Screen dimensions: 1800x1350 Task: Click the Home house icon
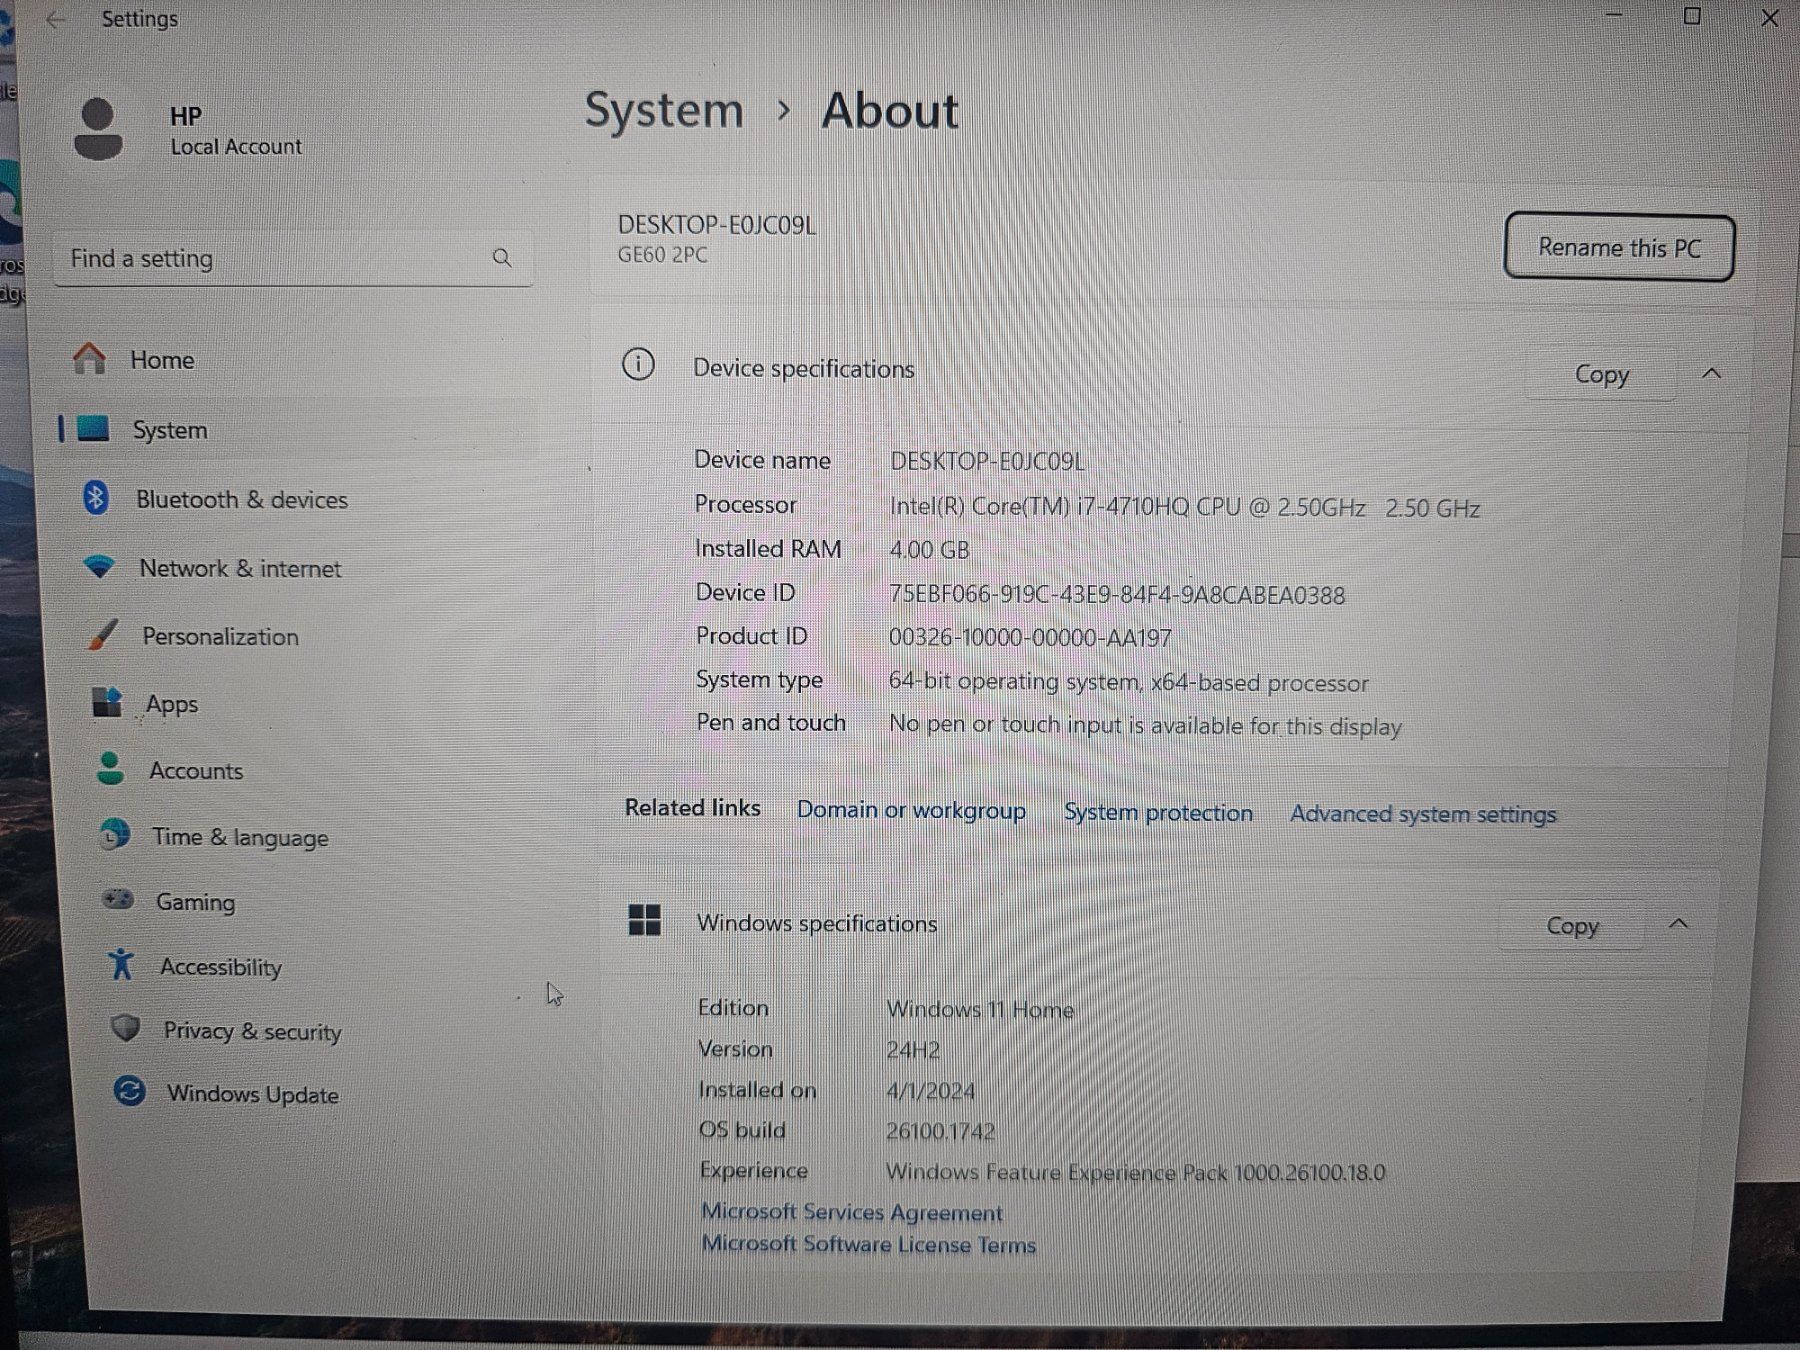coord(89,358)
